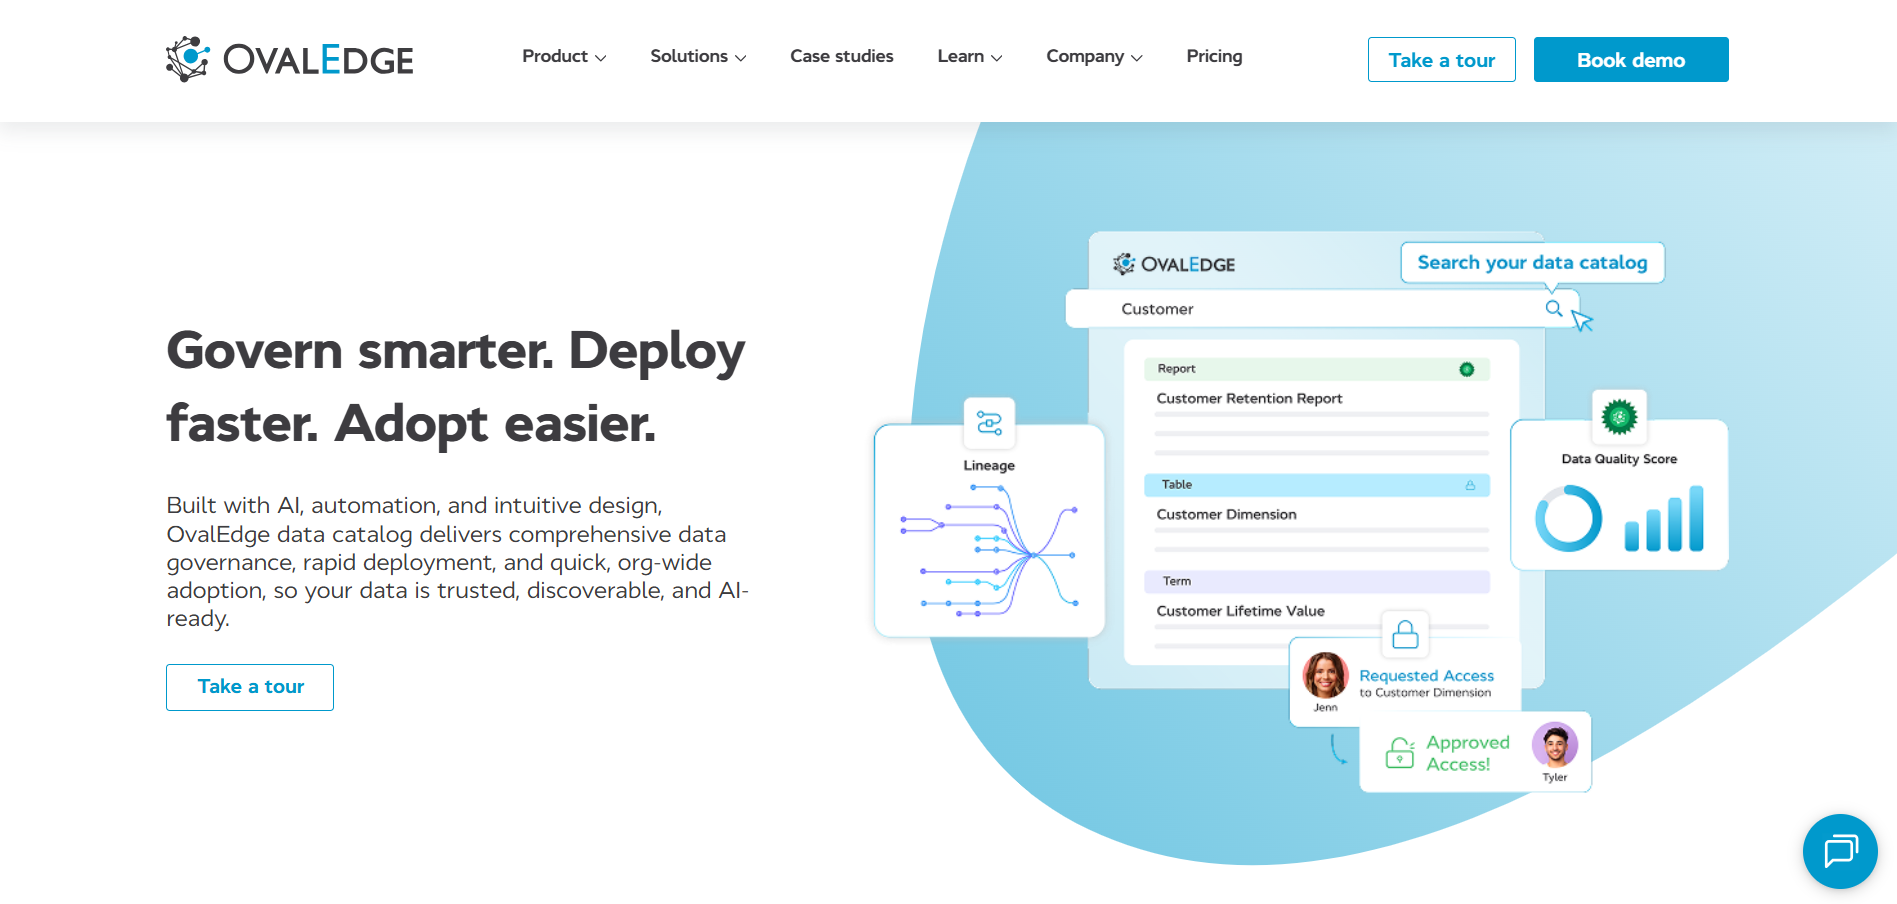
Task: Click the Search your data catalog bubble
Action: 1532,263
